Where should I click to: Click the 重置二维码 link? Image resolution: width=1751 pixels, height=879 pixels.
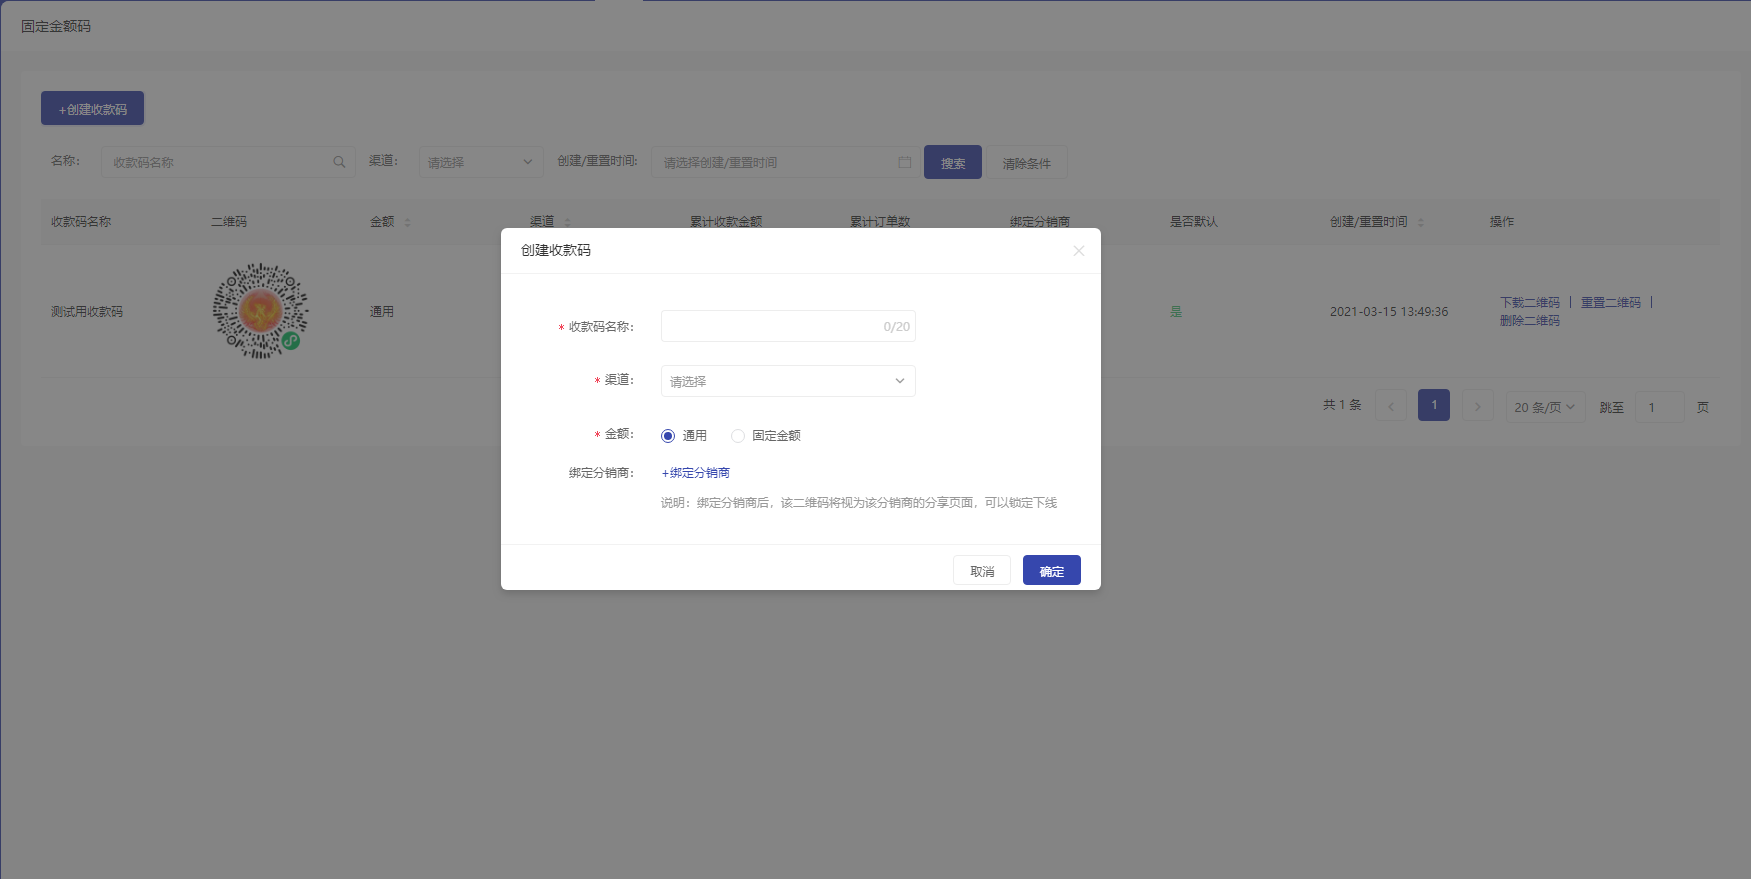tap(1611, 302)
